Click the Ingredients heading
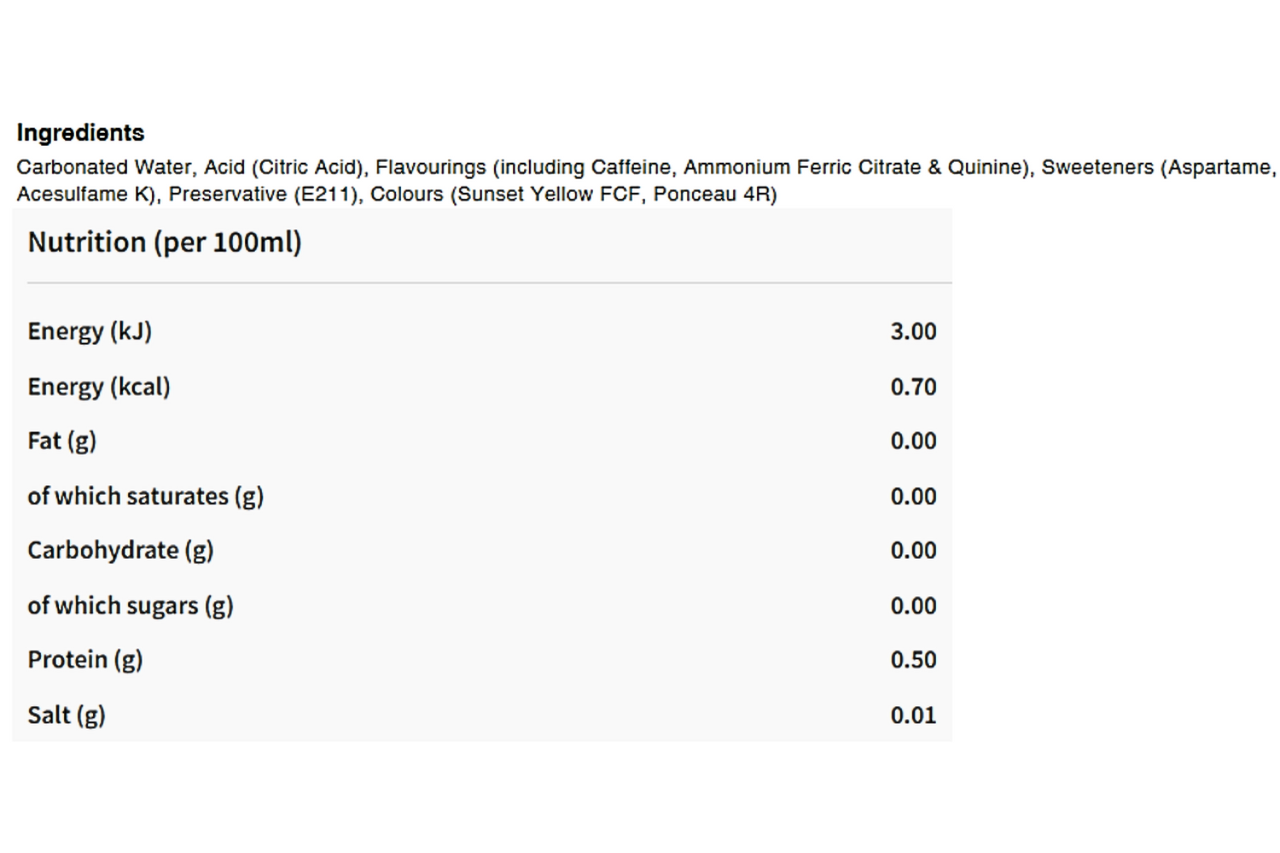This screenshot has width=1280, height=853. (80, 133)
